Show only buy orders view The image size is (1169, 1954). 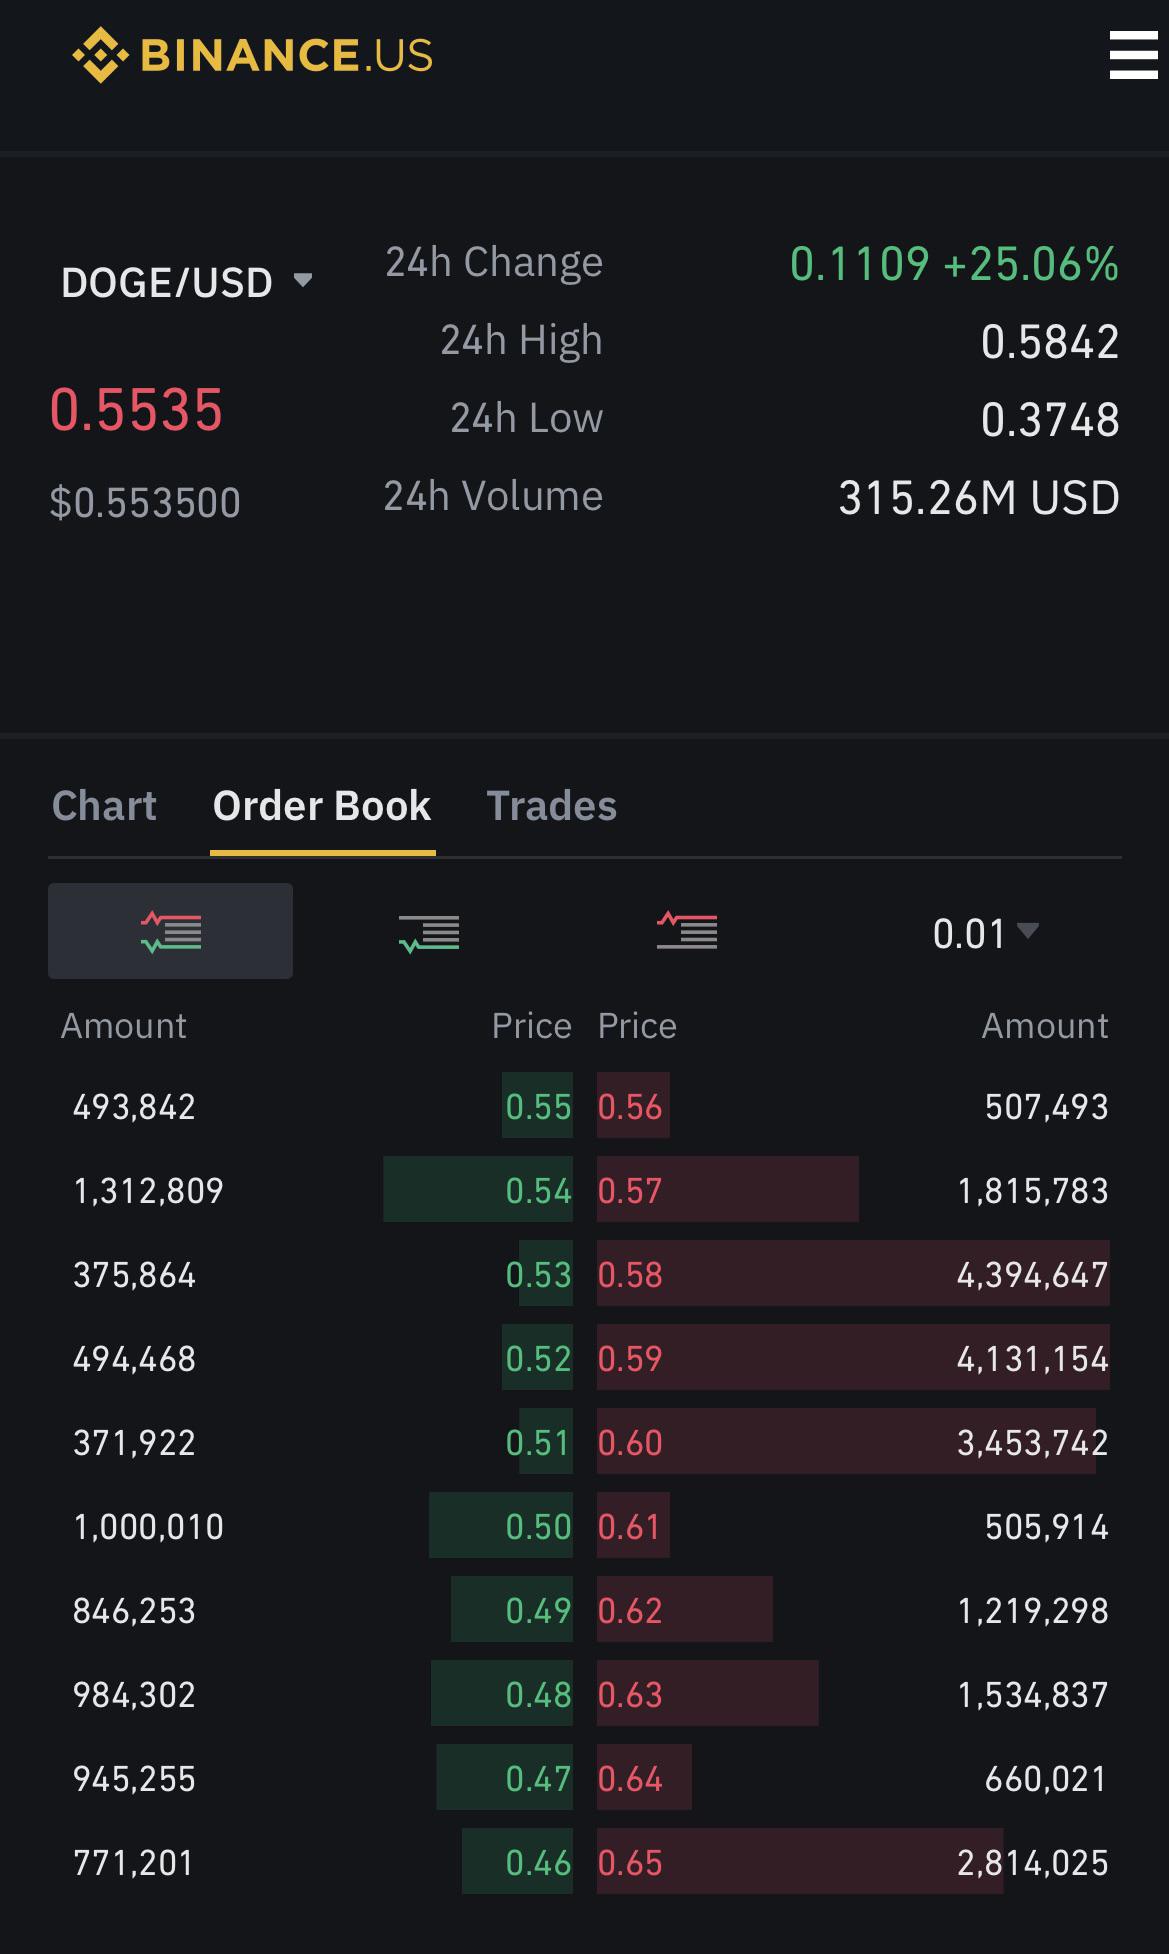[x=429, y=933]
